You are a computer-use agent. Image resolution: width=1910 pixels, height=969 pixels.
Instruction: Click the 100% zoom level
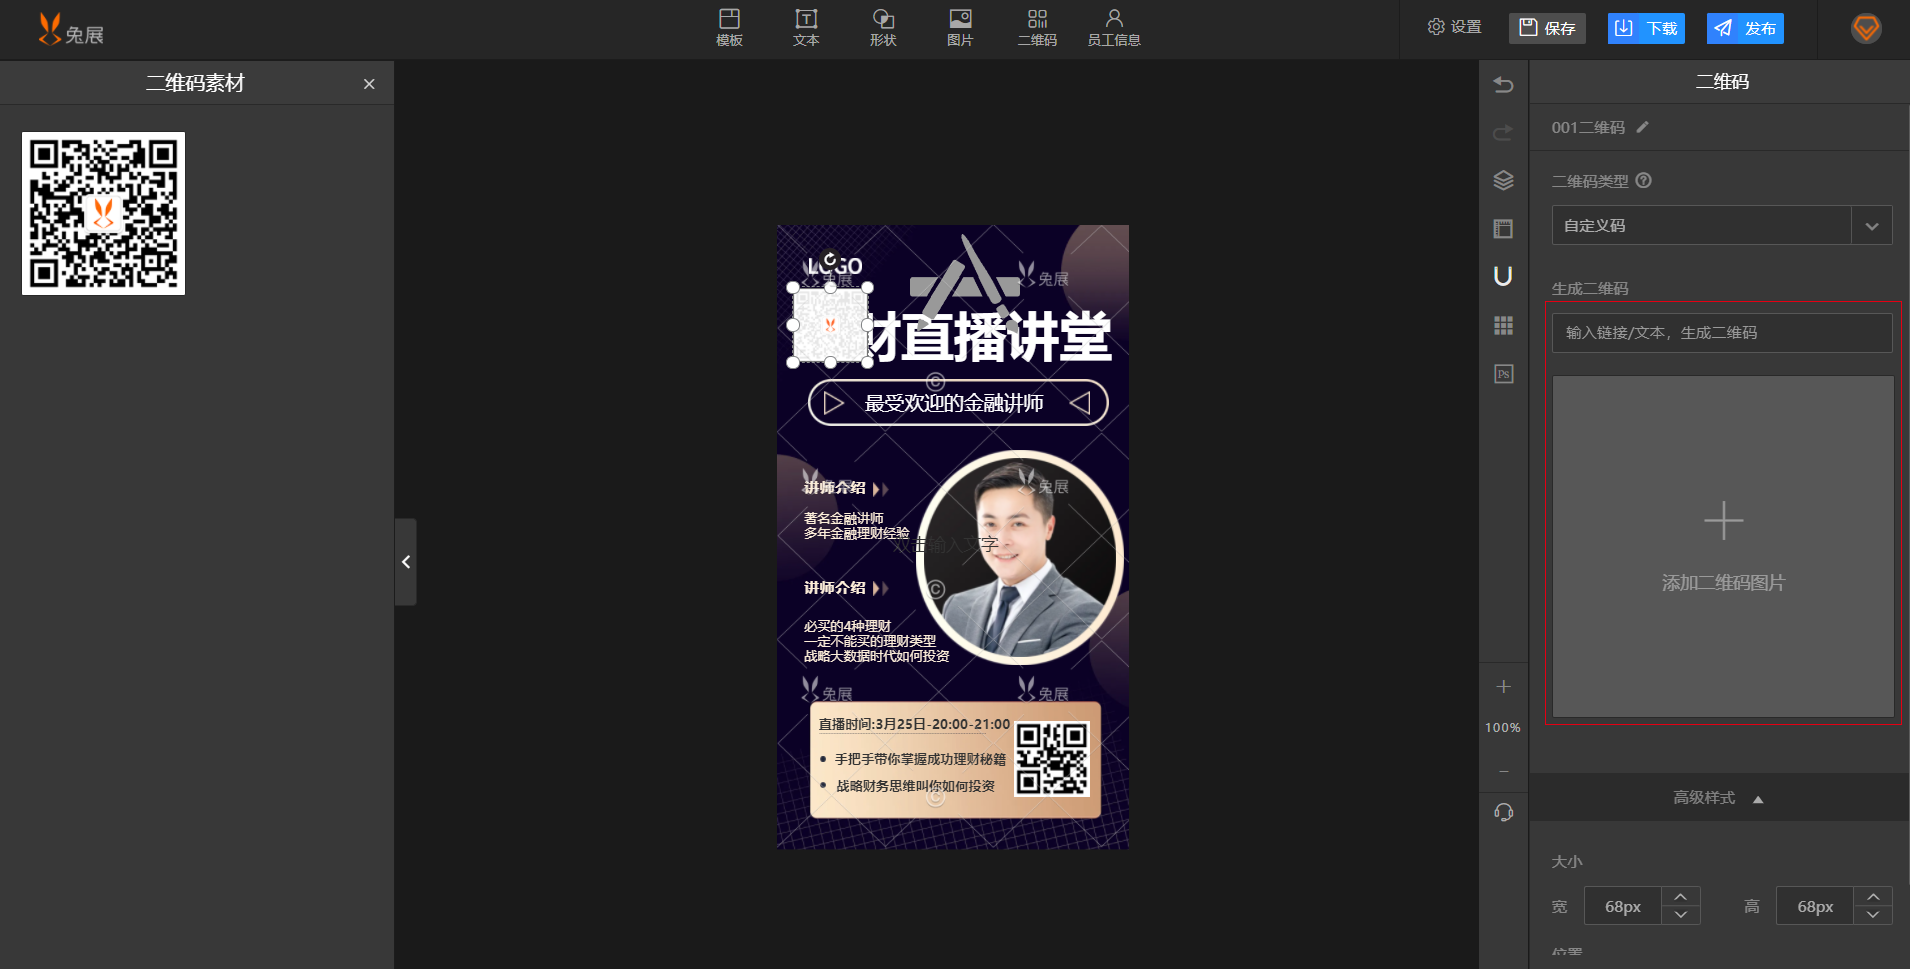(1503, 728)
